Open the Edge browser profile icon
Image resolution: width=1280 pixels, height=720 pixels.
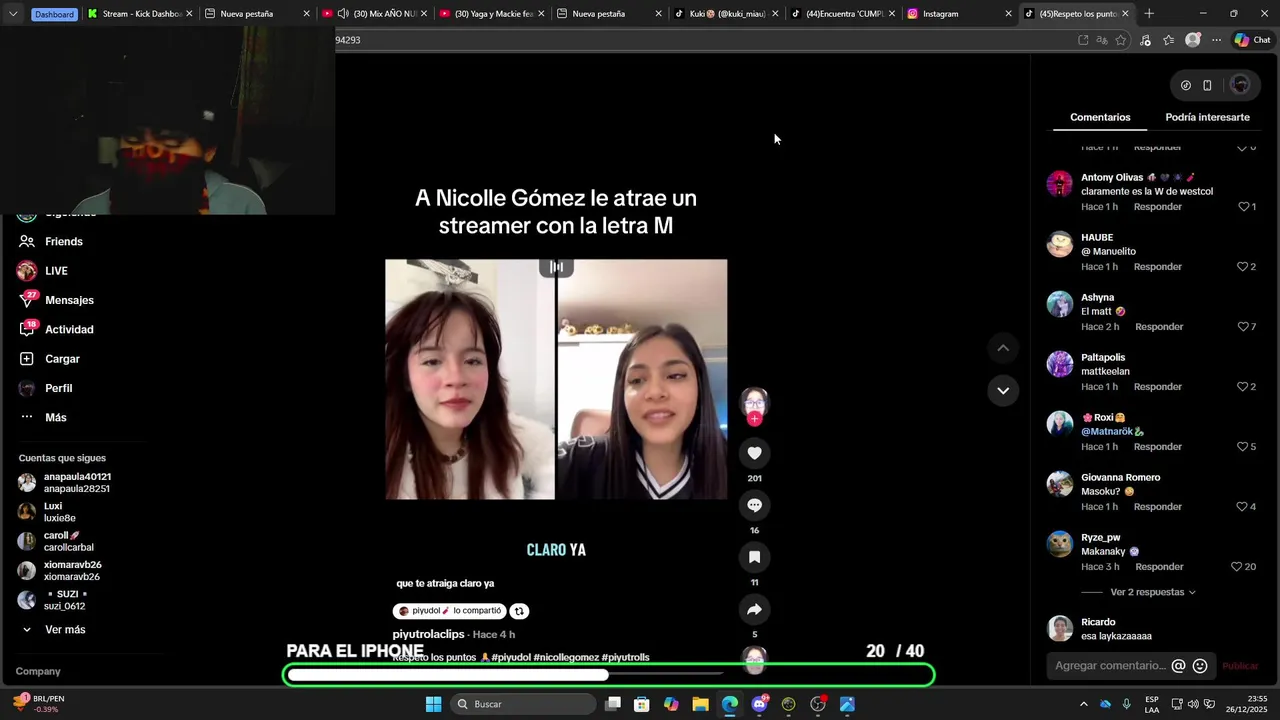click(1192, 40)
